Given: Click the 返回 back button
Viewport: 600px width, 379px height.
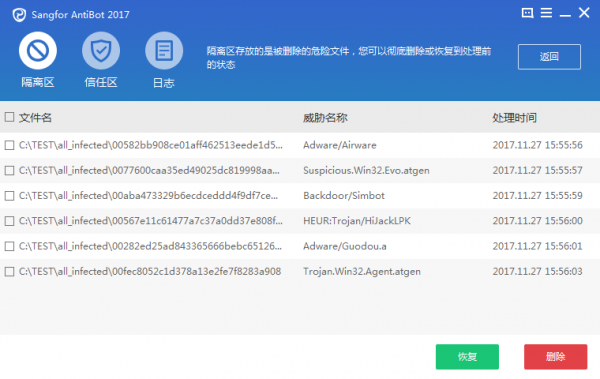Looking at the screenshot, I should [x=549, y=57].
